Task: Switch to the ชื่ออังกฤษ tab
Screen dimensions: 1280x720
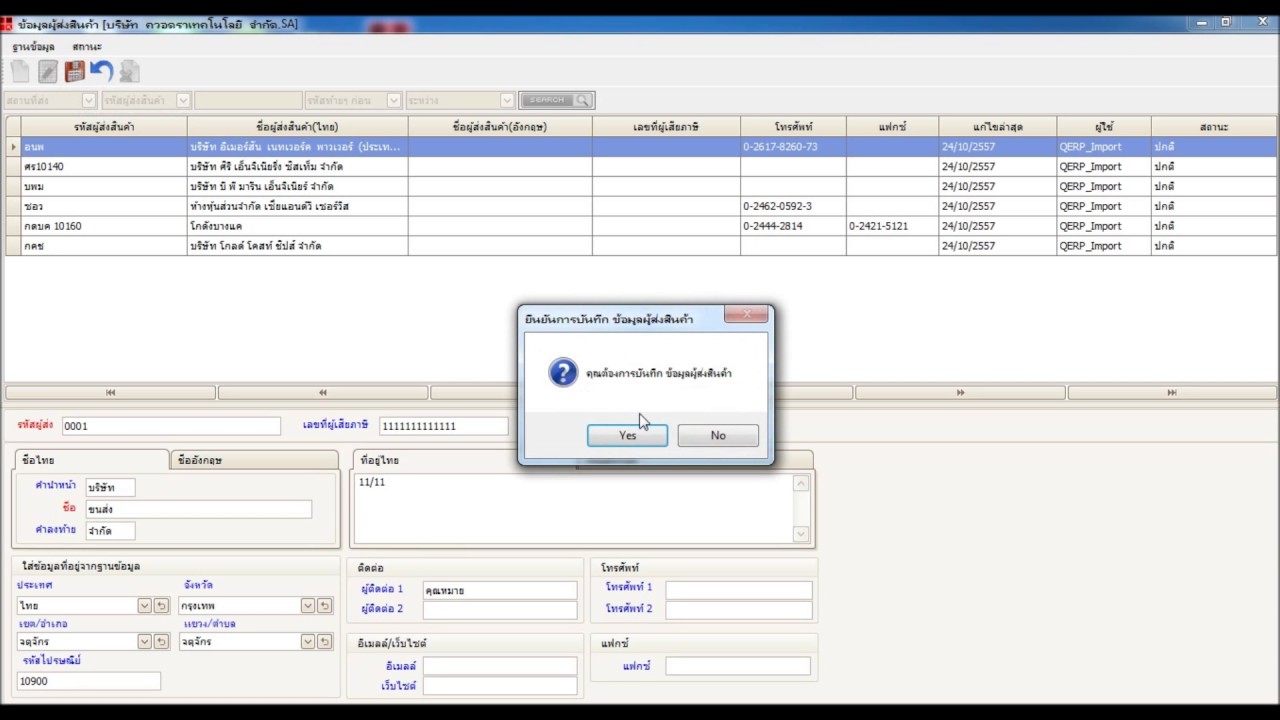Action: pos(255,460)
